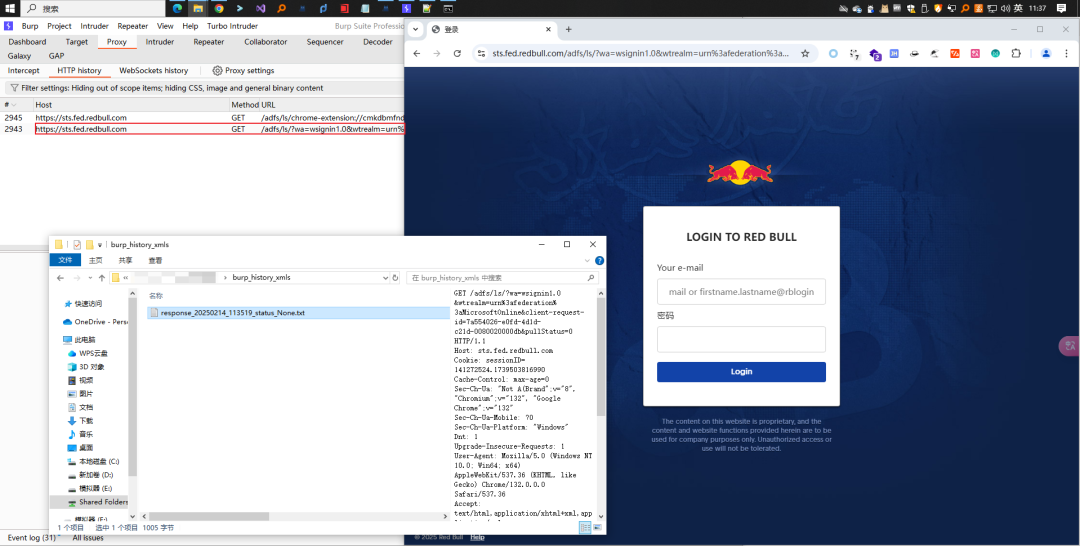Viewport: 1080px width, 546px height.
Task: Open the Event log in Burp status bar
Action: coord(31,538)
